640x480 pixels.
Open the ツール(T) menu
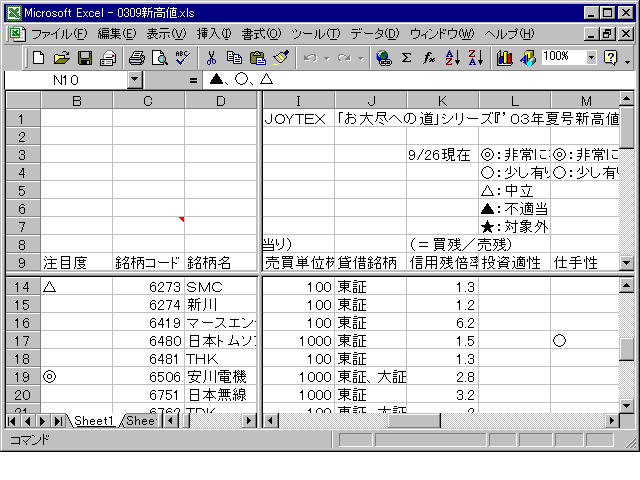(316, 34)
